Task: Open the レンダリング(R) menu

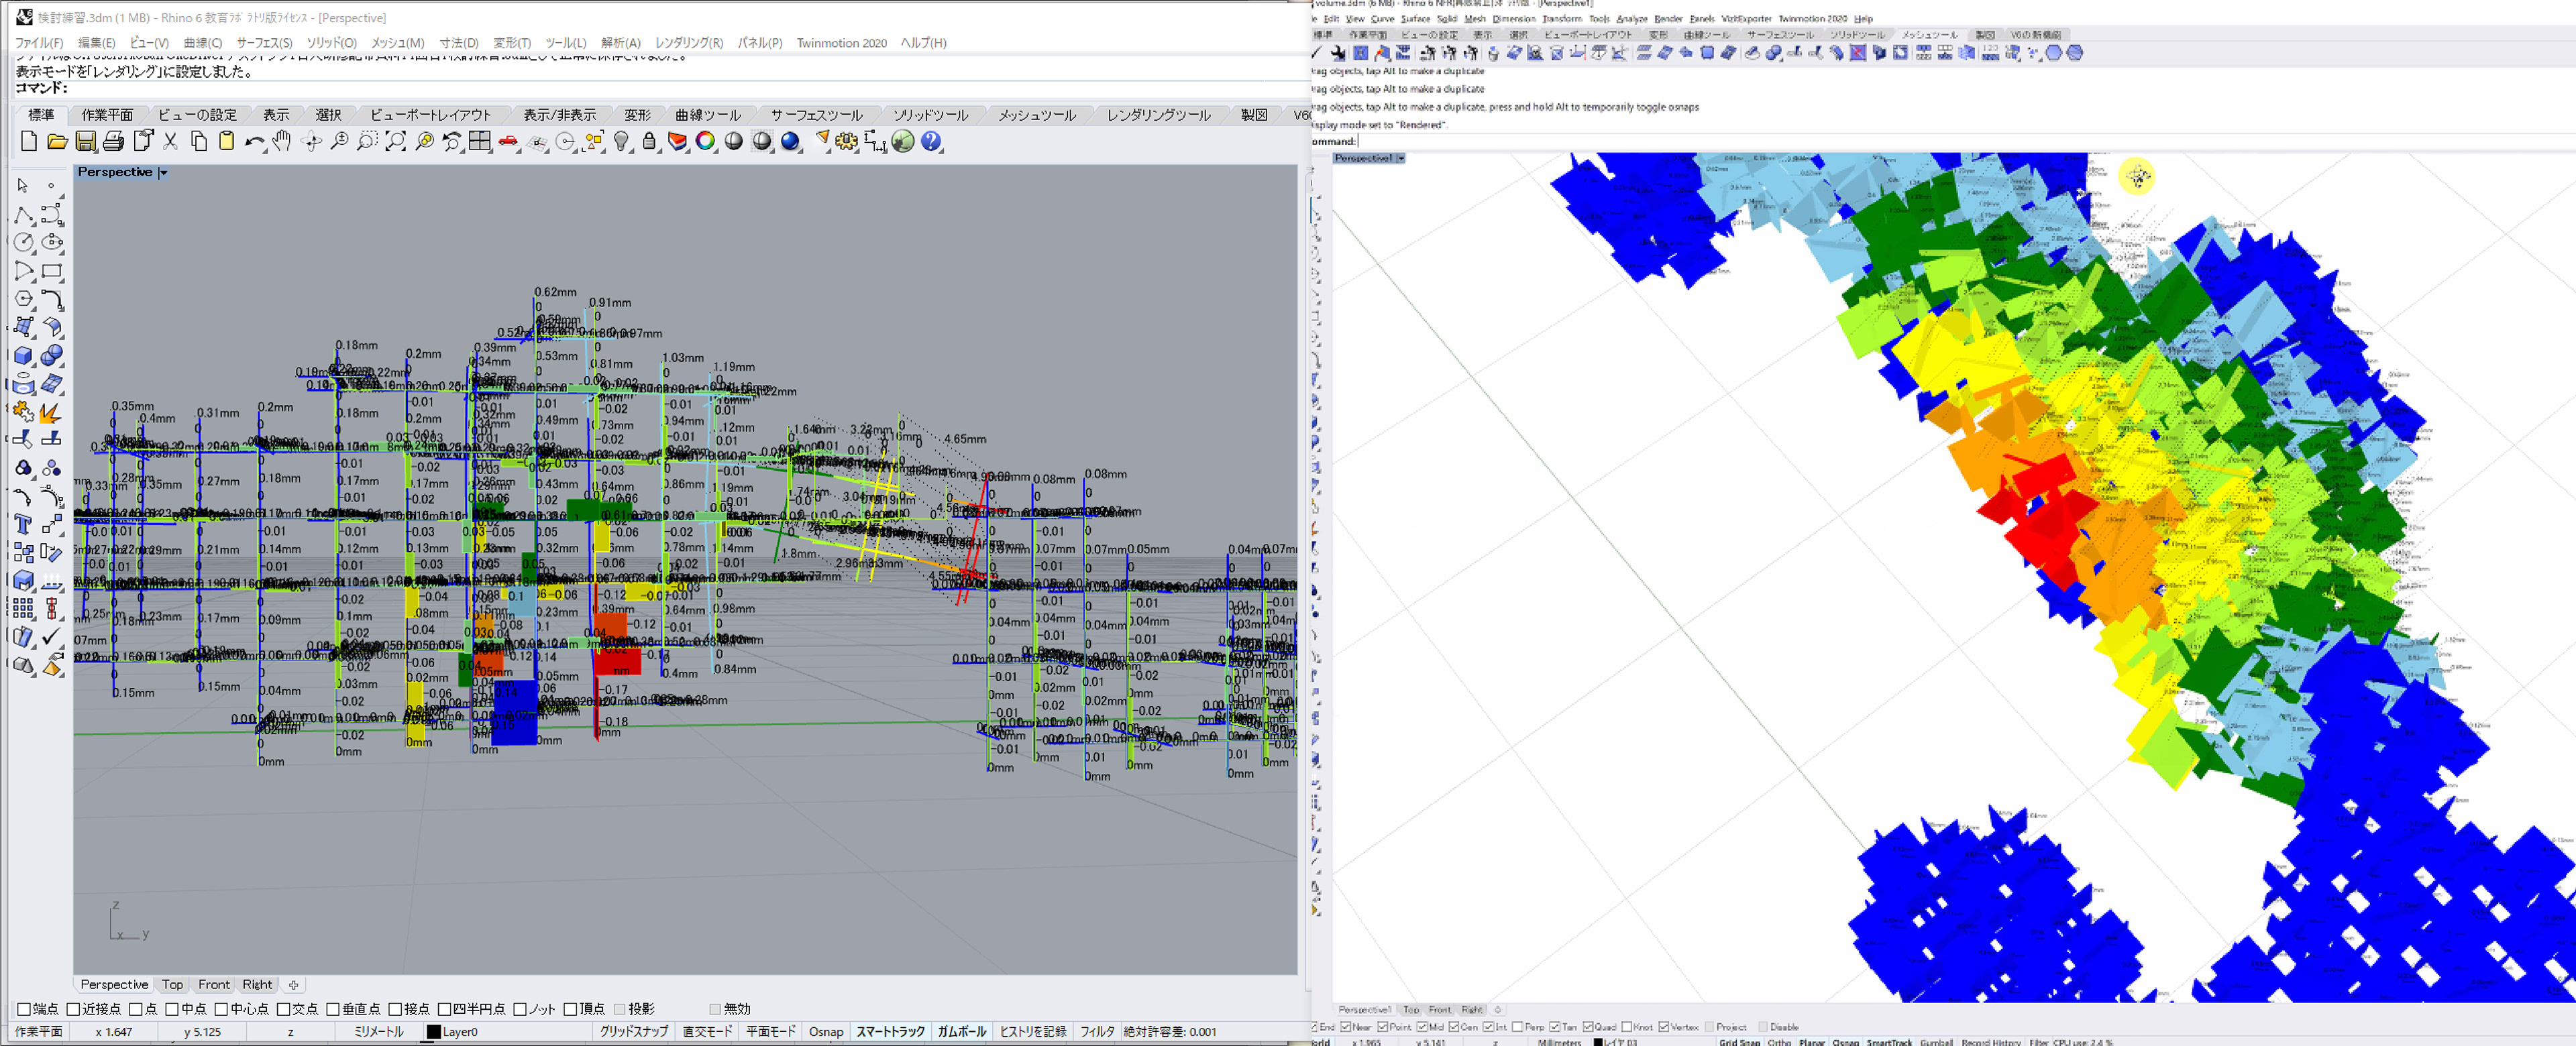Action: point(689,43)
